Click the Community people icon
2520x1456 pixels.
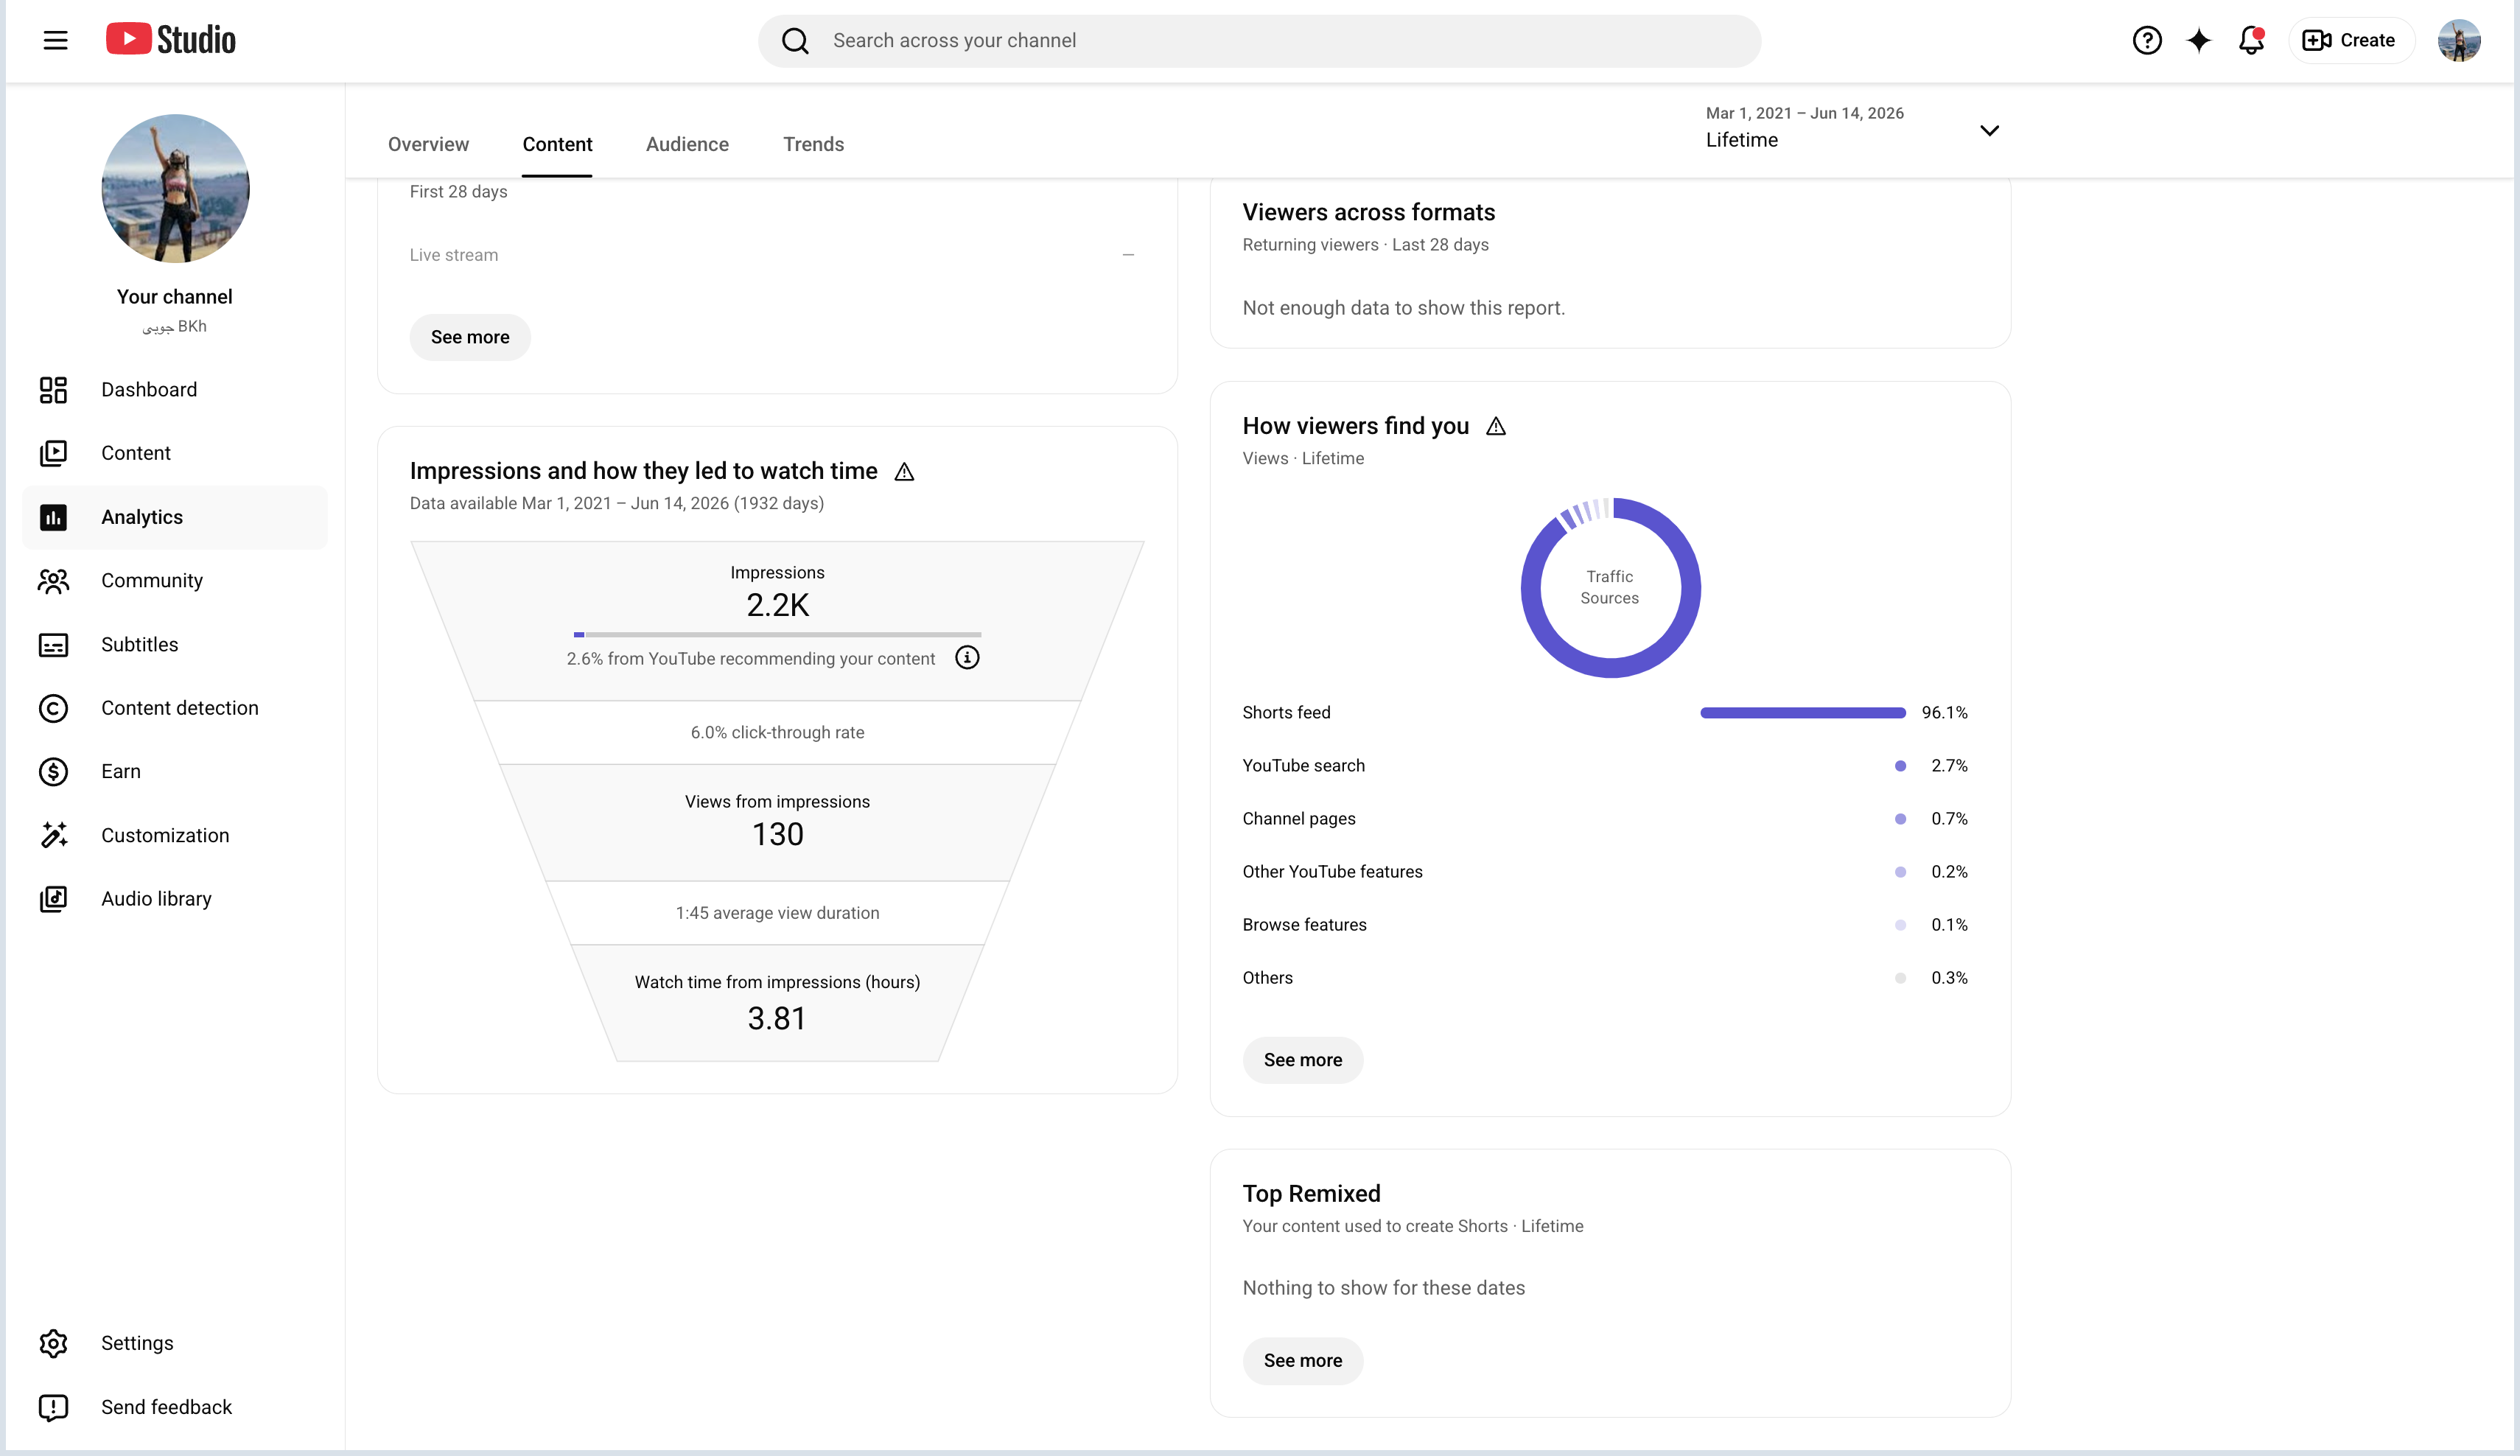[53, 581]
